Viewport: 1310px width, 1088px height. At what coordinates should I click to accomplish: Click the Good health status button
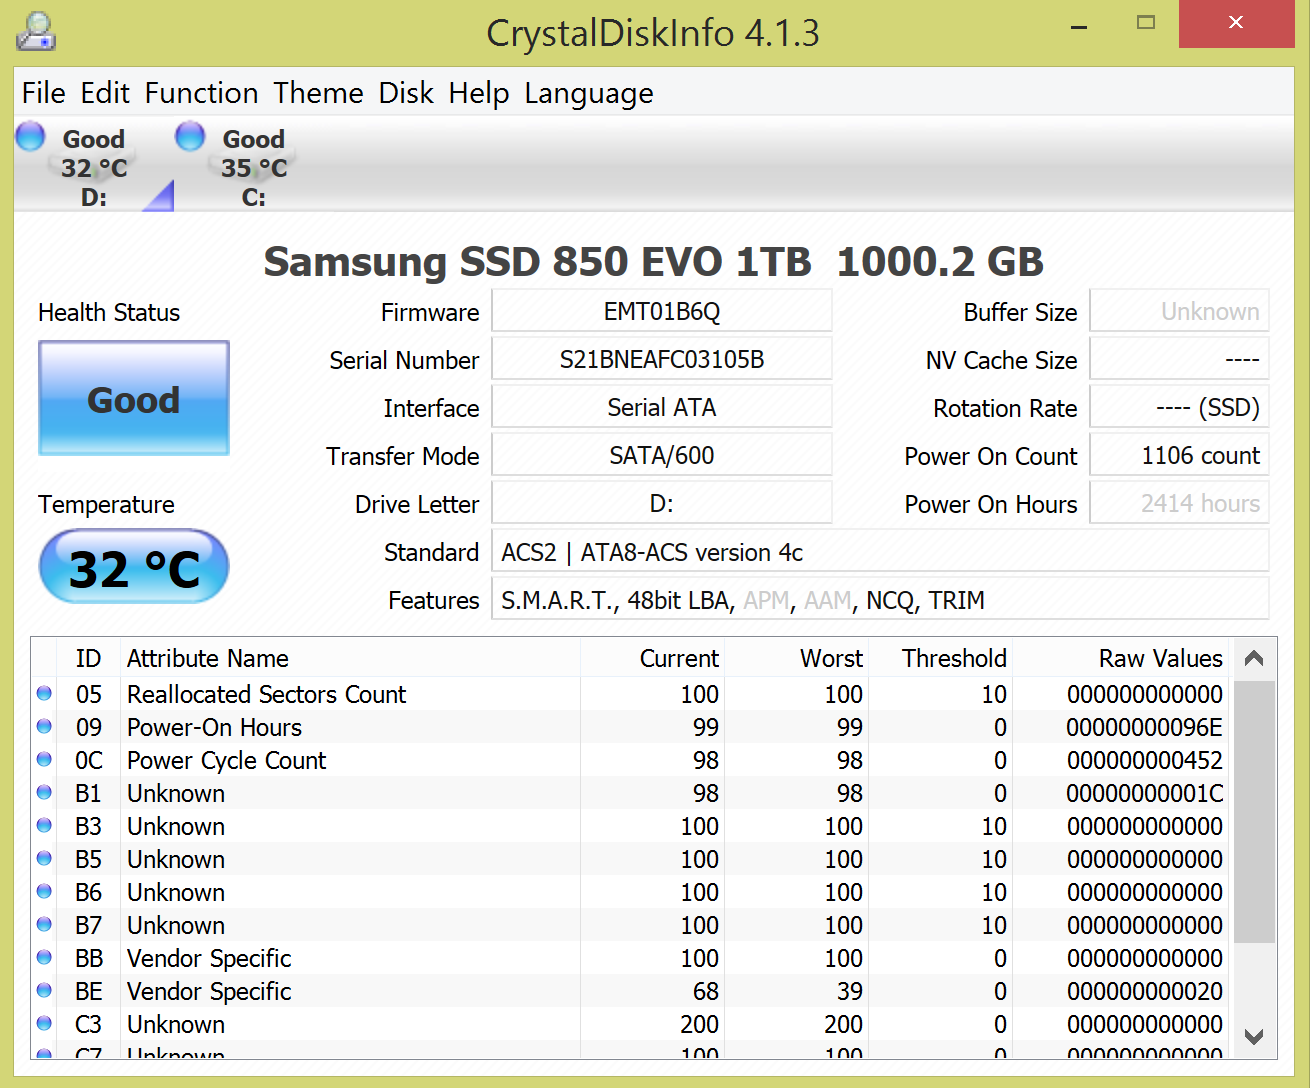click(x=134, y=398)
